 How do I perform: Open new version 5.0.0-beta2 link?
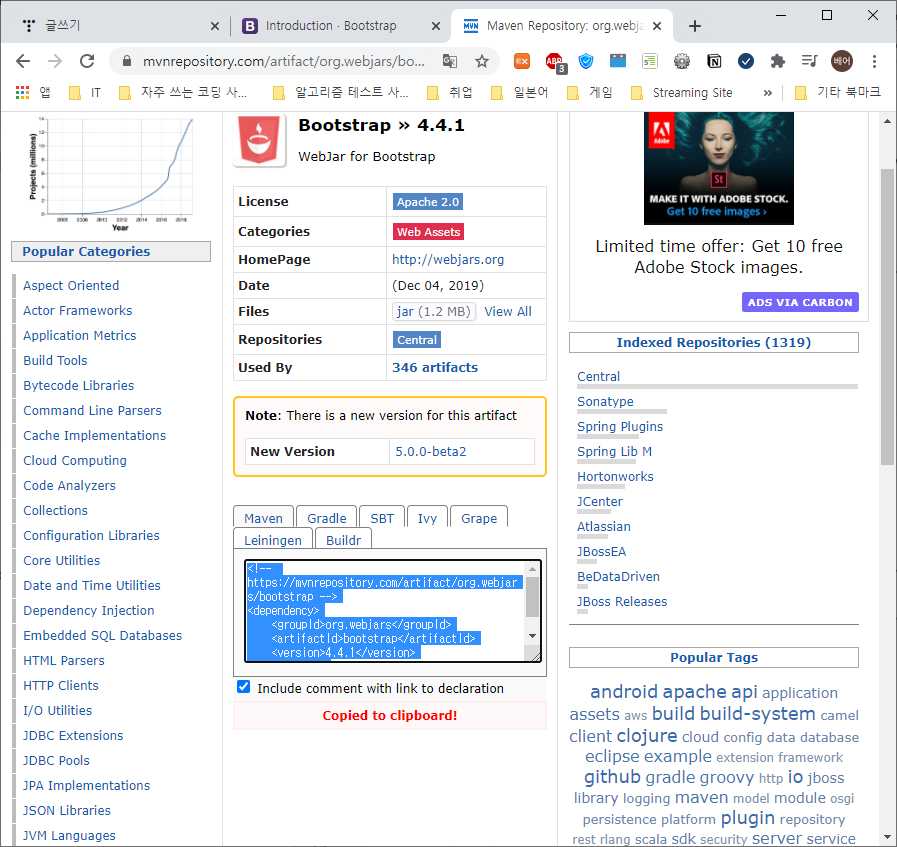tap(431, 451)
